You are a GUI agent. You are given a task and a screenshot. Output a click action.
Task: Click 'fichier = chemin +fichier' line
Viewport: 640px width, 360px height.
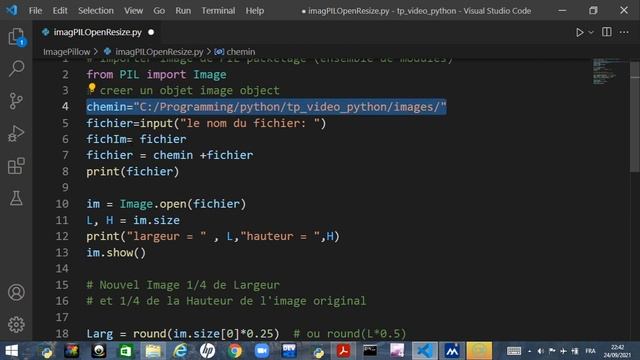click(x=170, y=155)
